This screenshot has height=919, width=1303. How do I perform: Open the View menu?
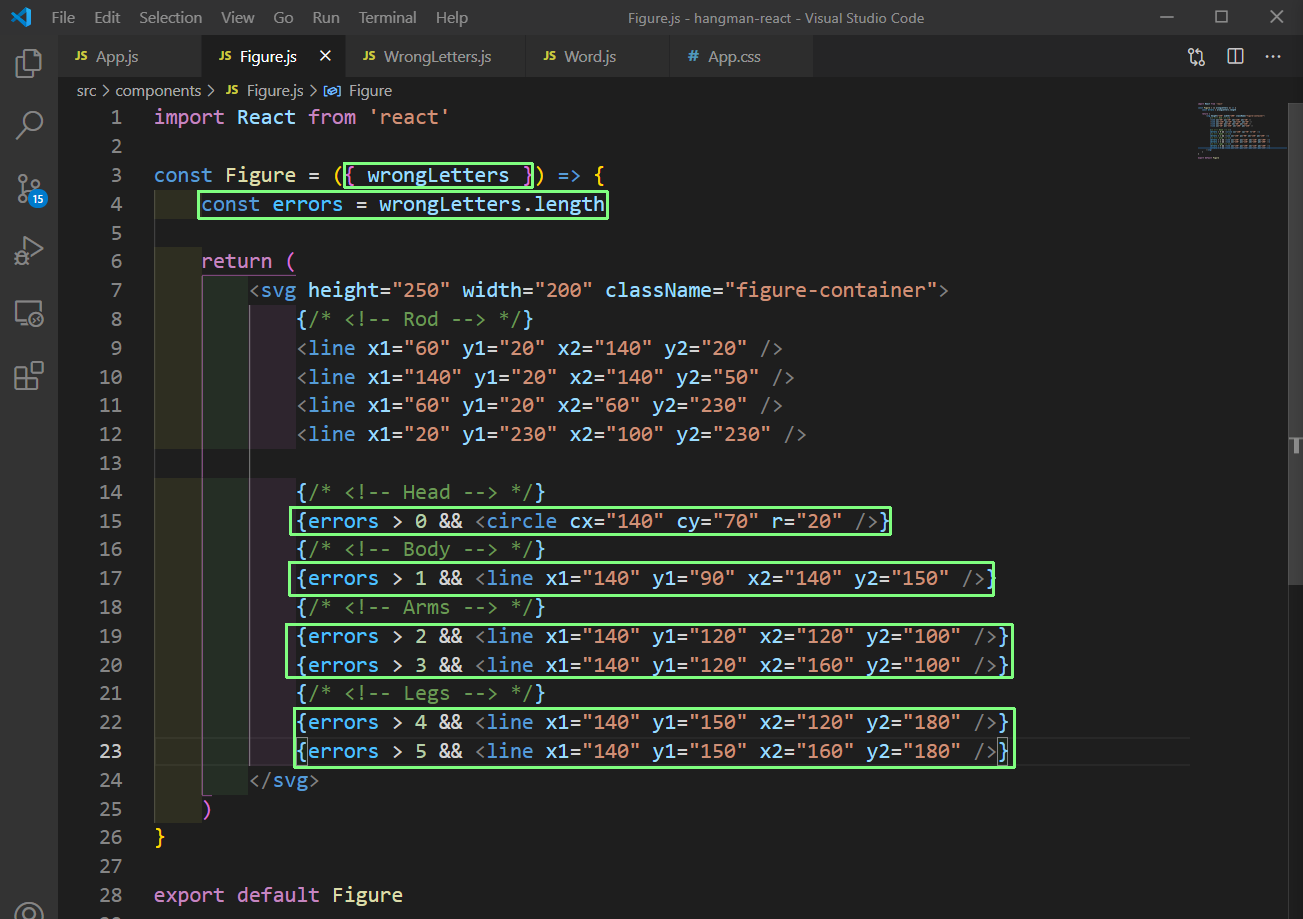coord(238,18)
